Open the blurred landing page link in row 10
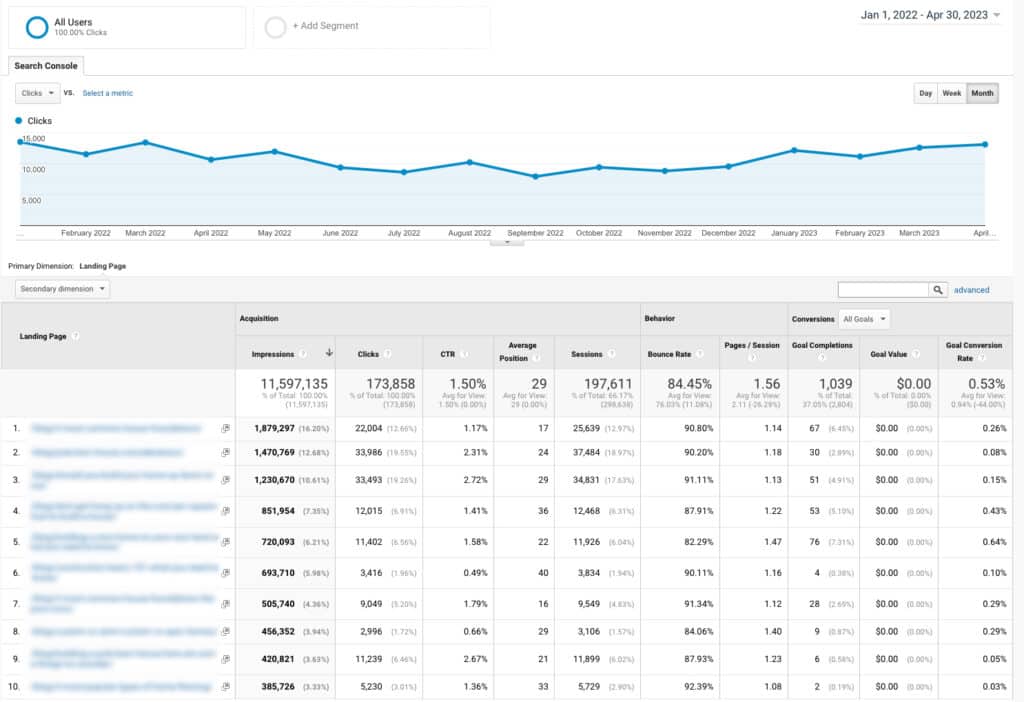This screenshot has width=1024, height=702. (121, 687)
